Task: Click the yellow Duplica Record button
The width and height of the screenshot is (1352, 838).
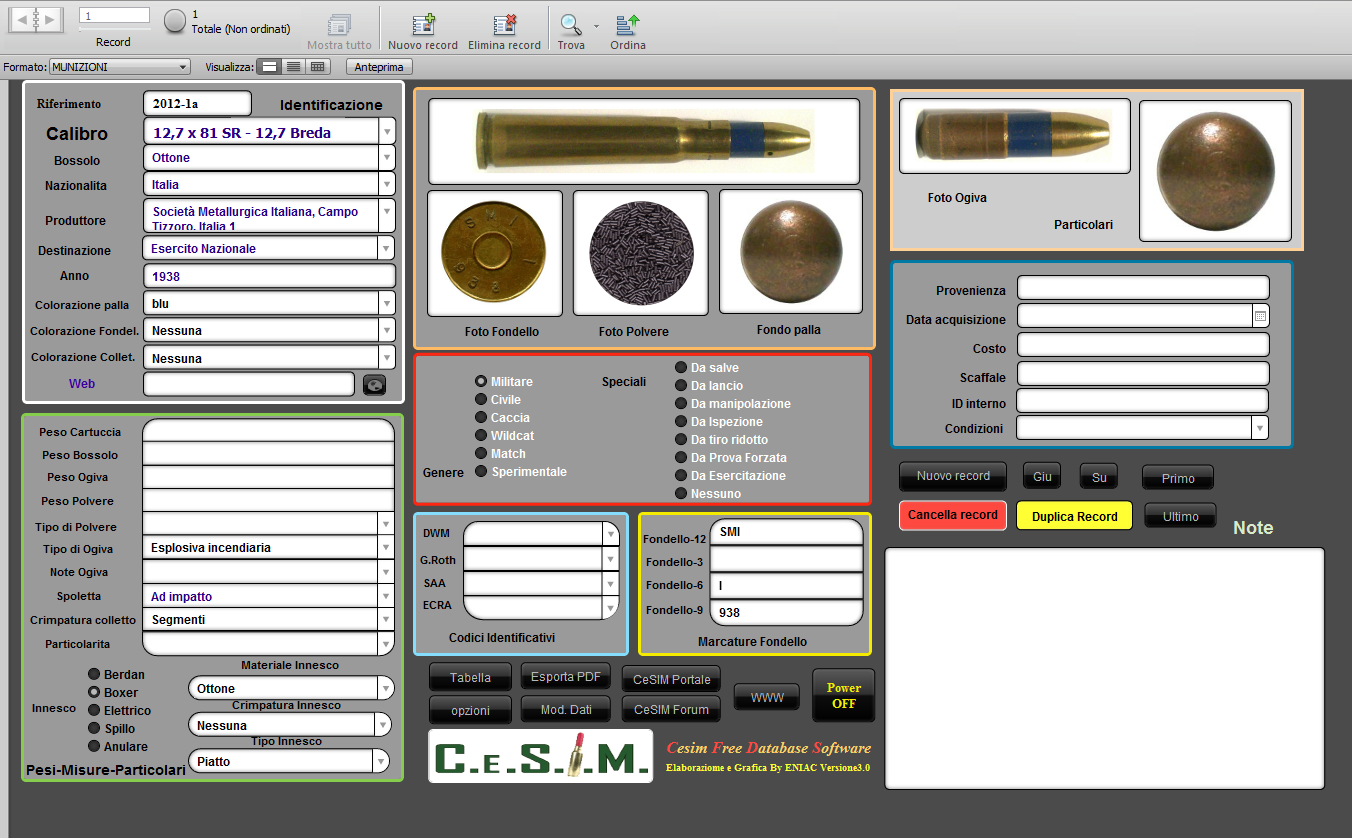Action: tap(1074, 516)
